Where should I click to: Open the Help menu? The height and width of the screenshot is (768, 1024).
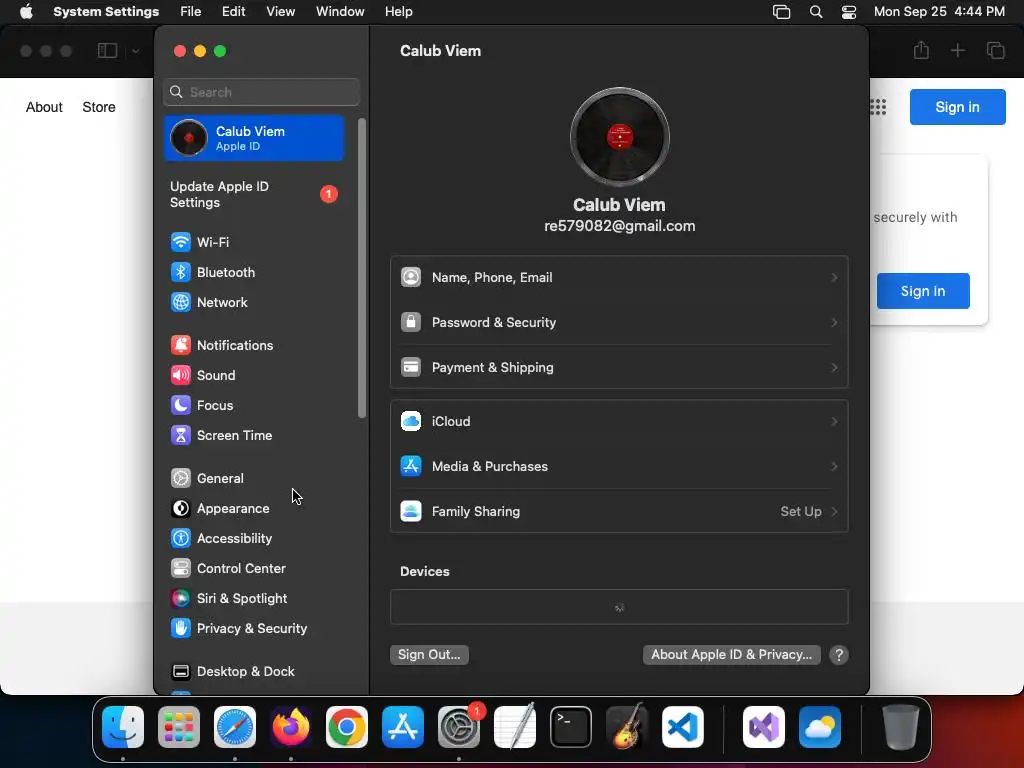pyautogui.click(x=398, y=12)
